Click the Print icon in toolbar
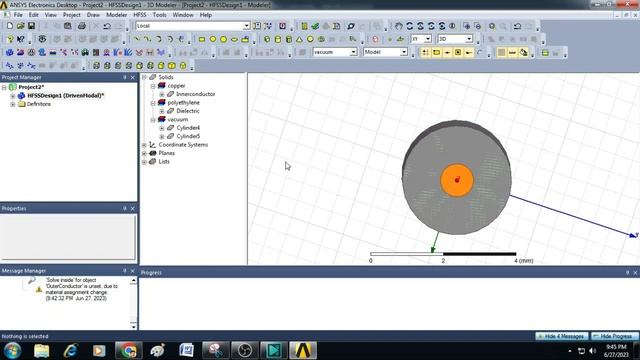The width and height of the screenshot is (640, 360). tap(82, 26)
